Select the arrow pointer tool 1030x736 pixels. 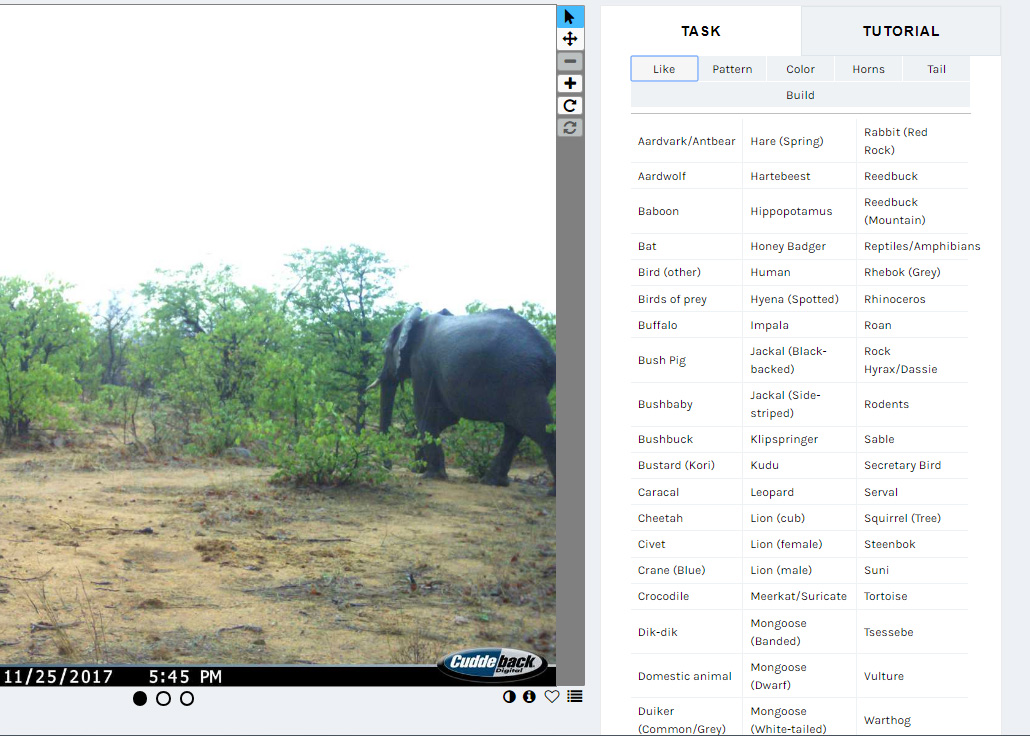570,17
